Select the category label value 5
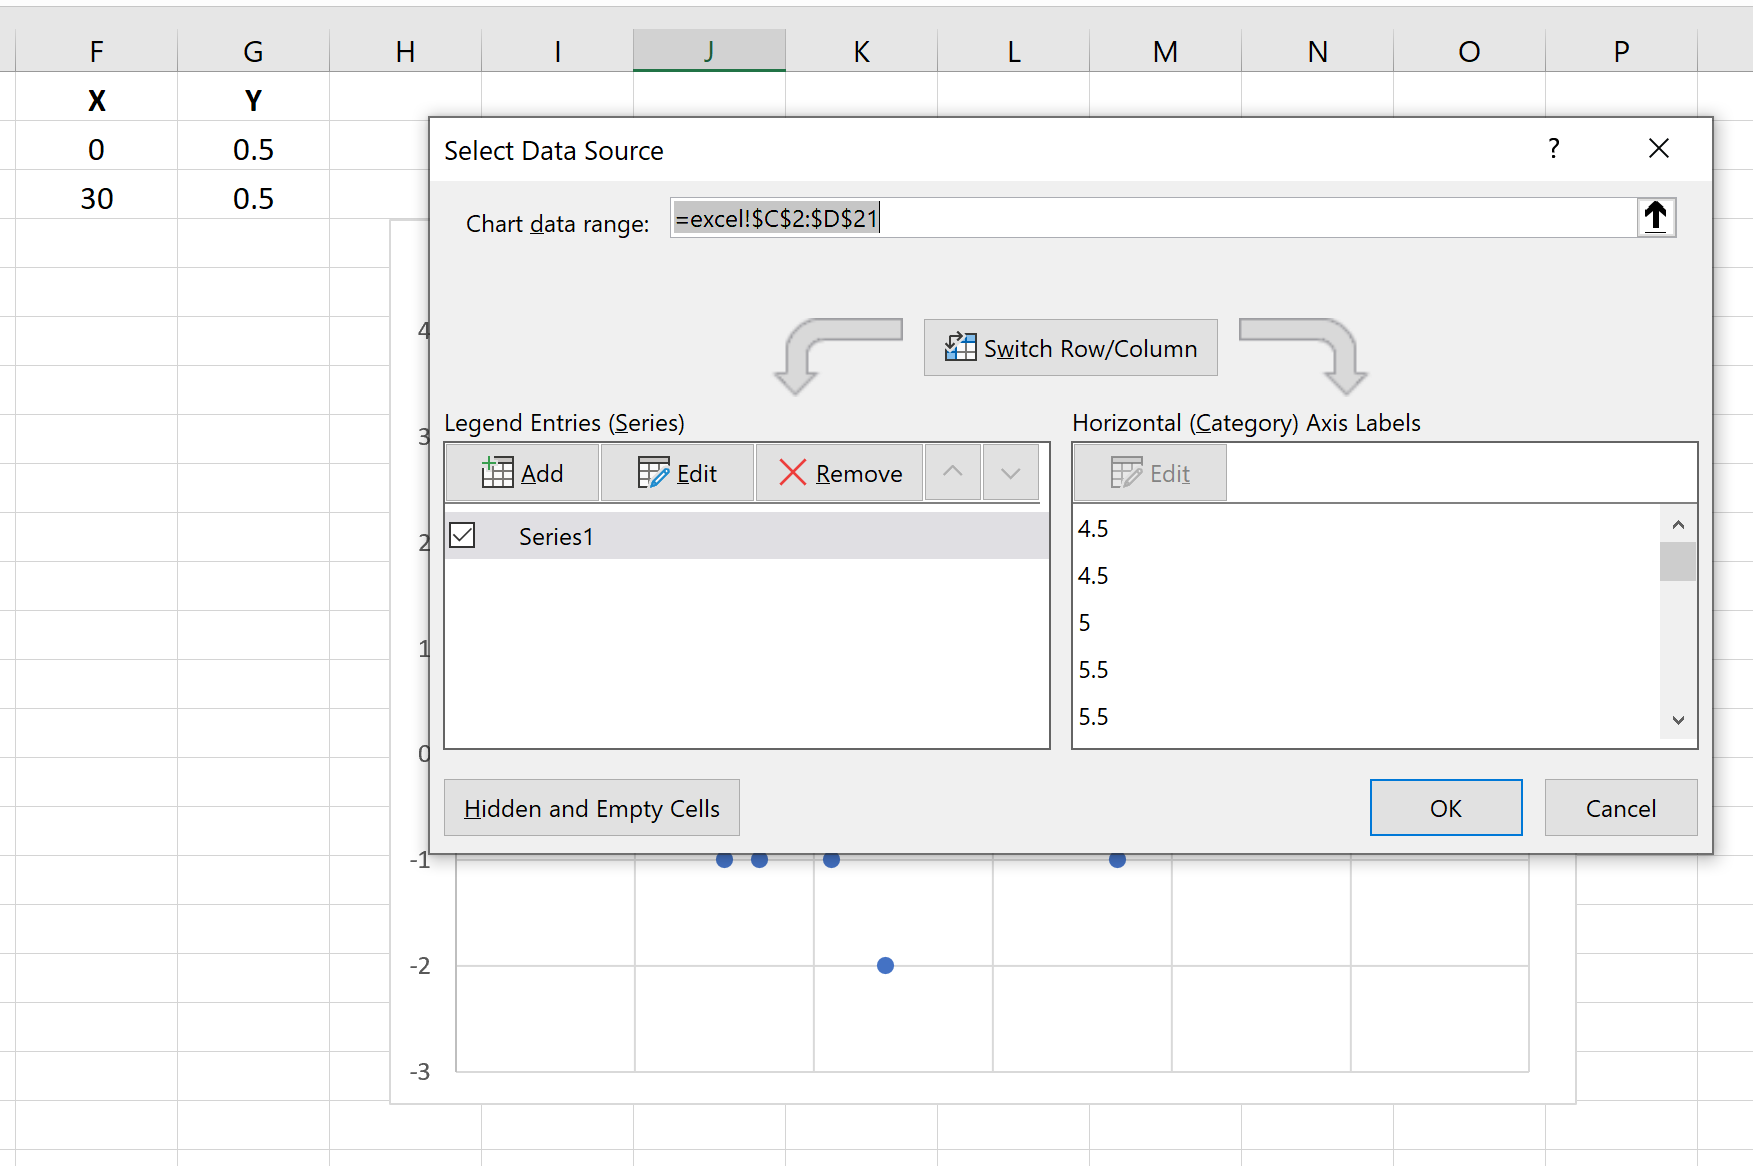This screenshot has height=1166, width=1753. click(1084, 622)
